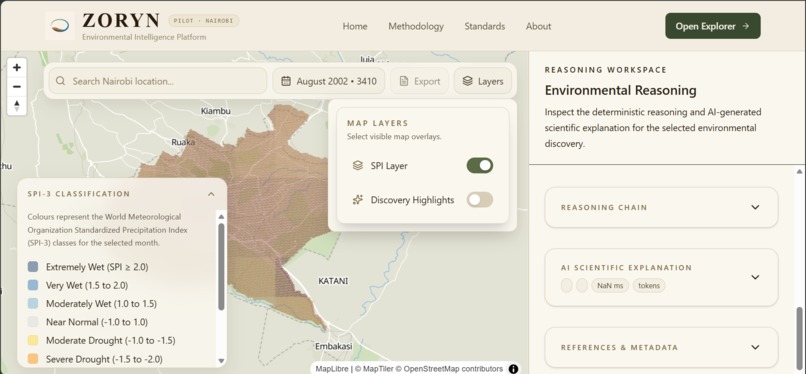Screen dimensions: 806x374
Task: Zoom in on the map
Action: pos(16,67)
